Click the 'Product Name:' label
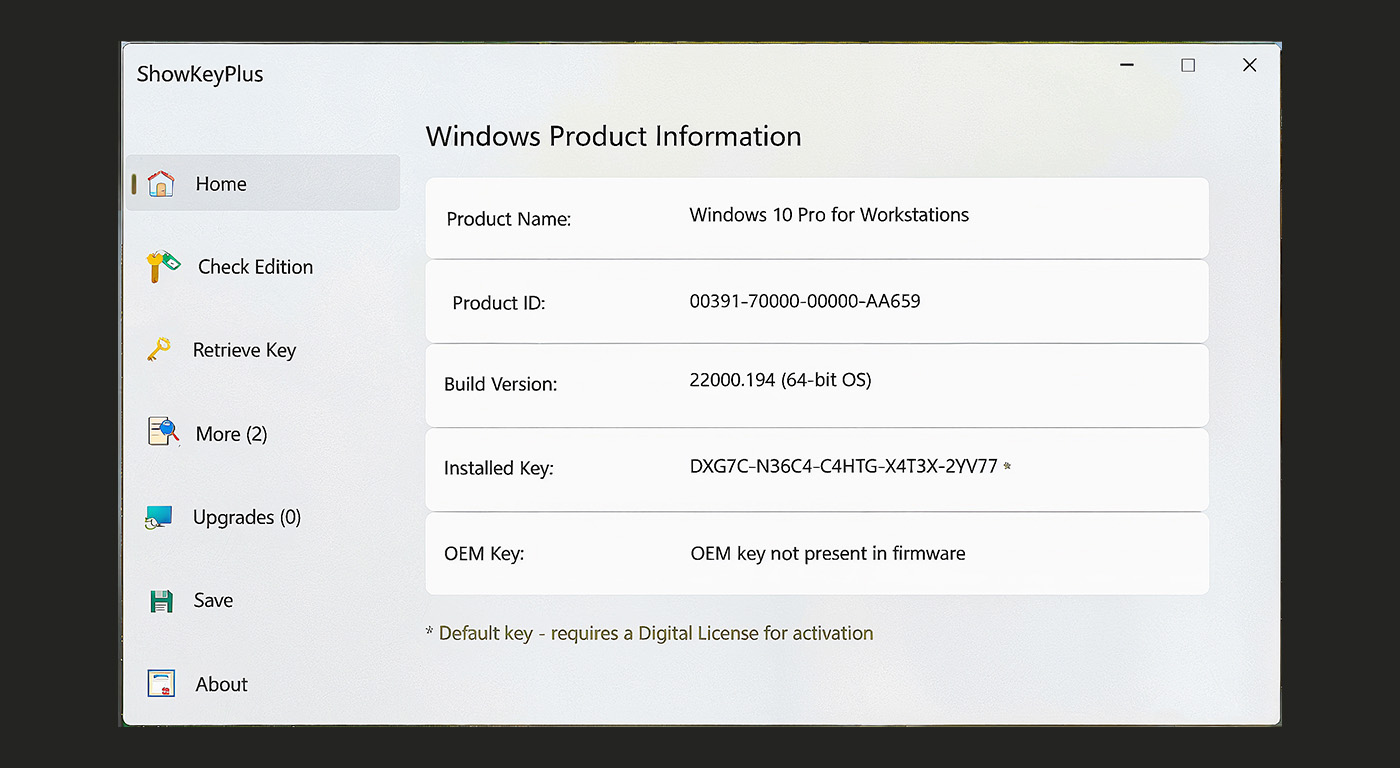The width and height of the screenshot is (1400, 768). [509, 219]
